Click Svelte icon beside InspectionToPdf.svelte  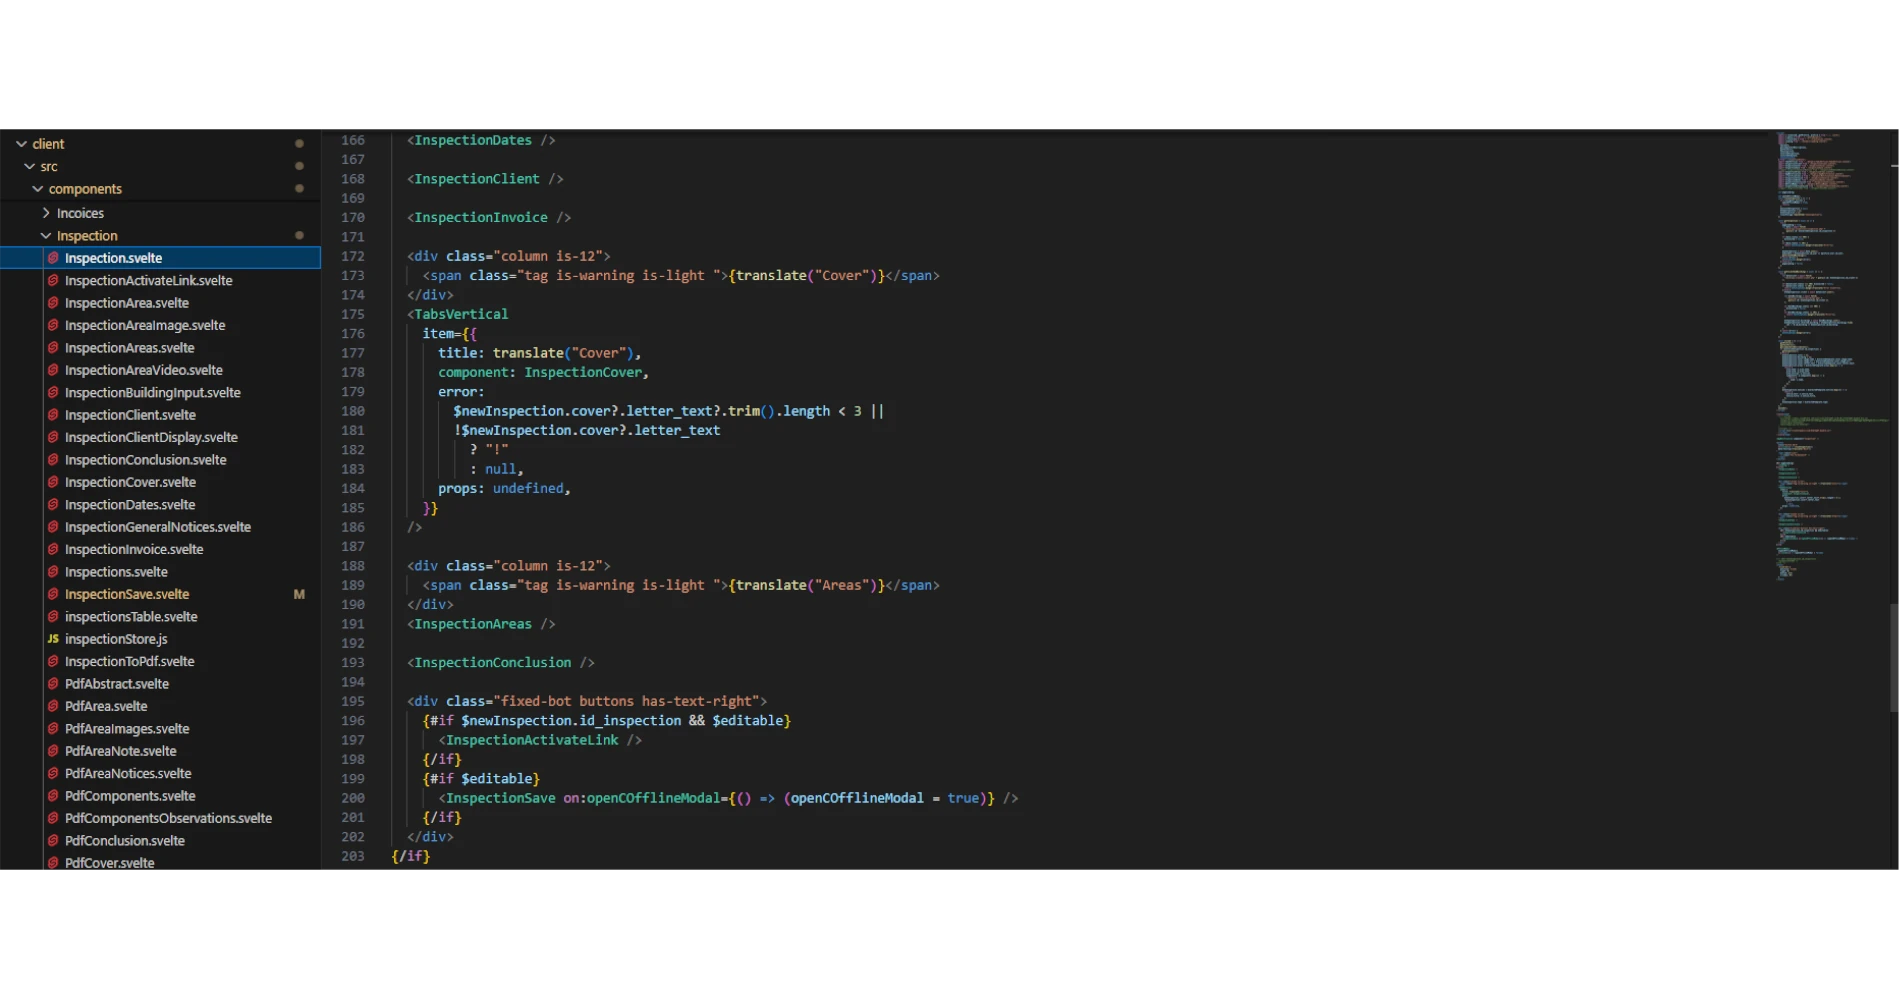click(x=53, y=661)
